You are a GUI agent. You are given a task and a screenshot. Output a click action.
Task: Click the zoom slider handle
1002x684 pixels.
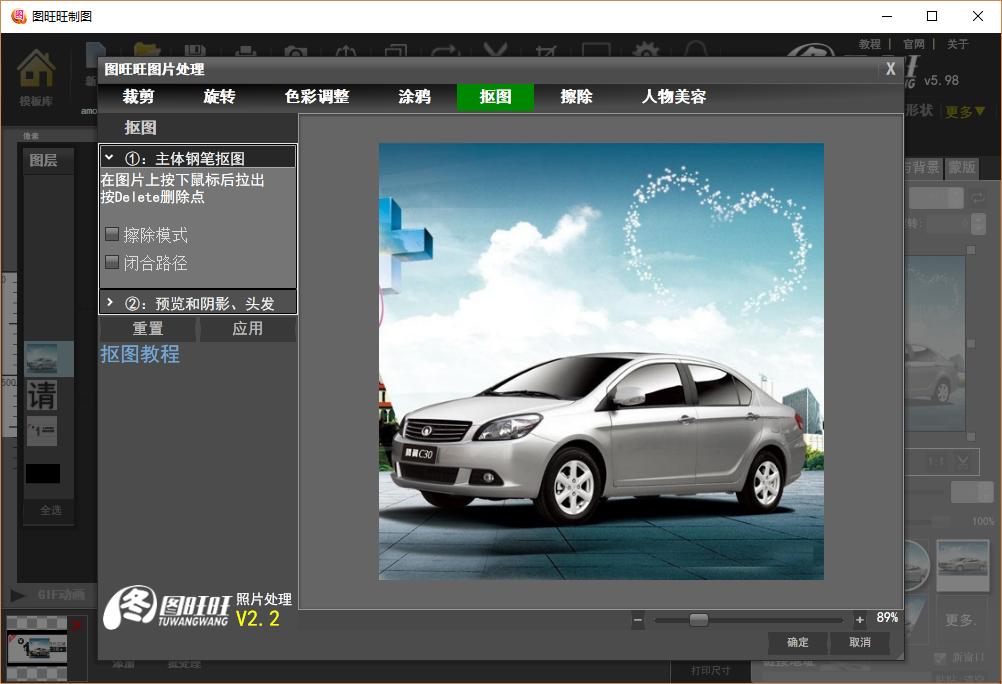coord(698,620)
